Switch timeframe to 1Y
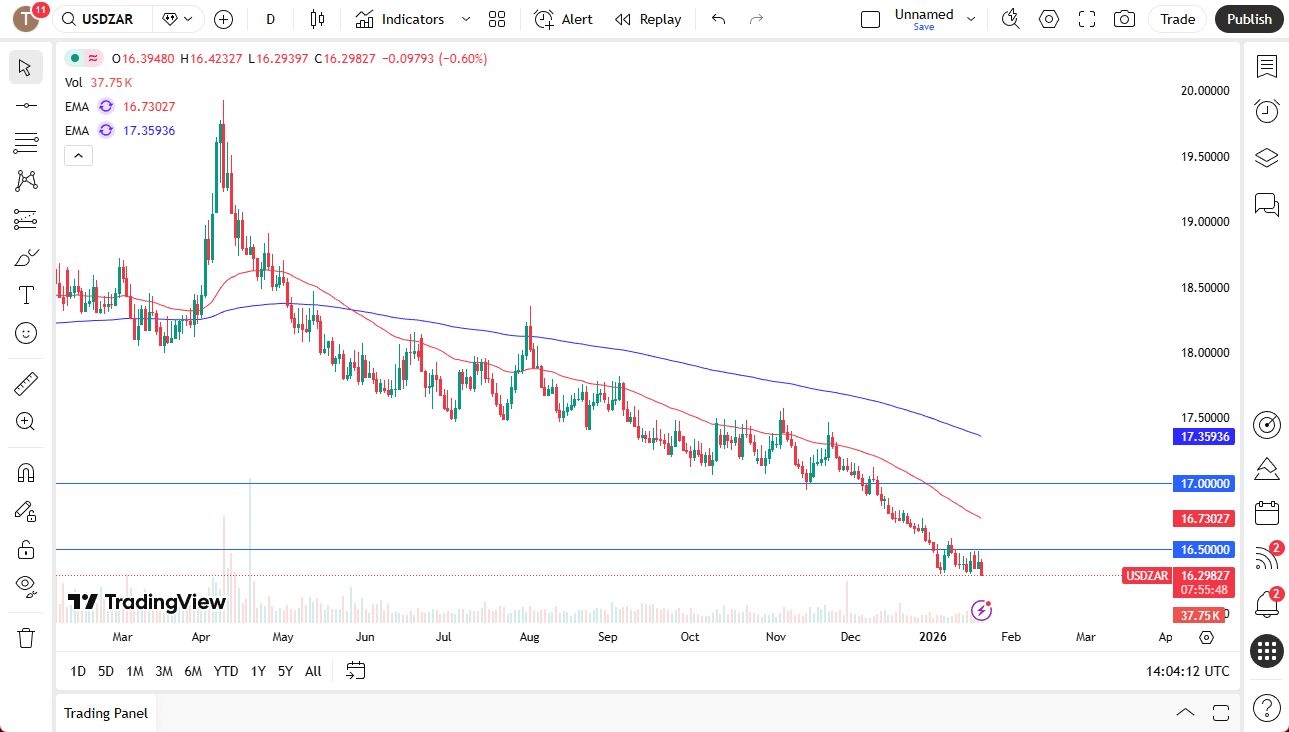 [257, 671]
